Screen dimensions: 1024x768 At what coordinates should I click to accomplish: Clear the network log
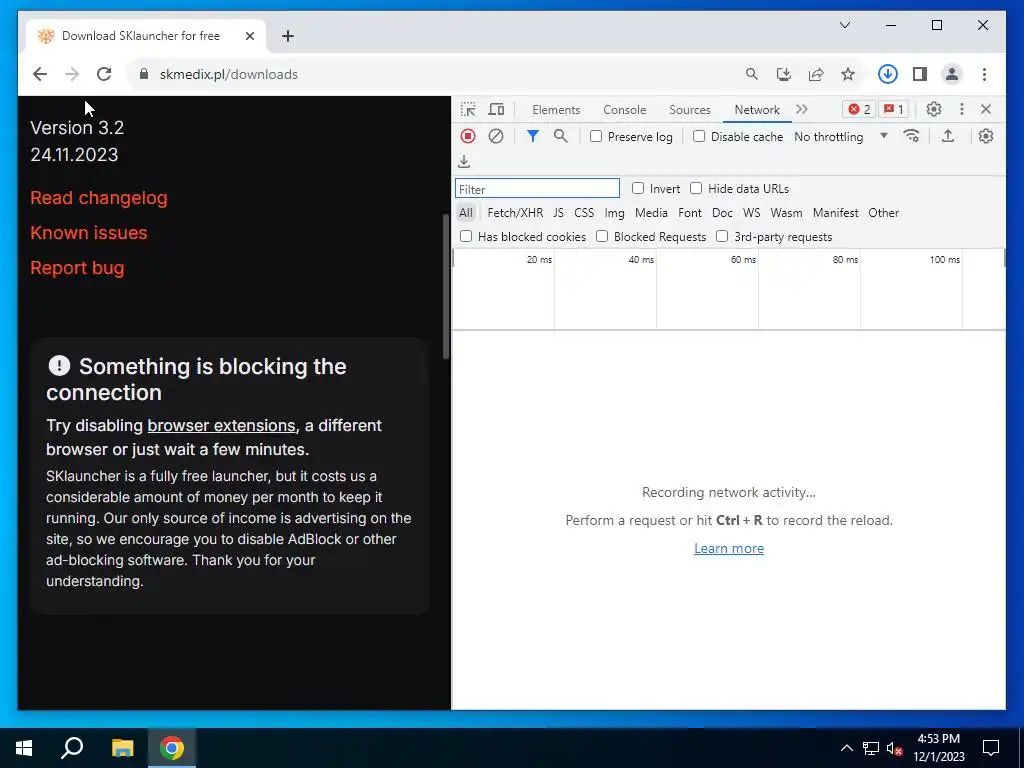496,136
